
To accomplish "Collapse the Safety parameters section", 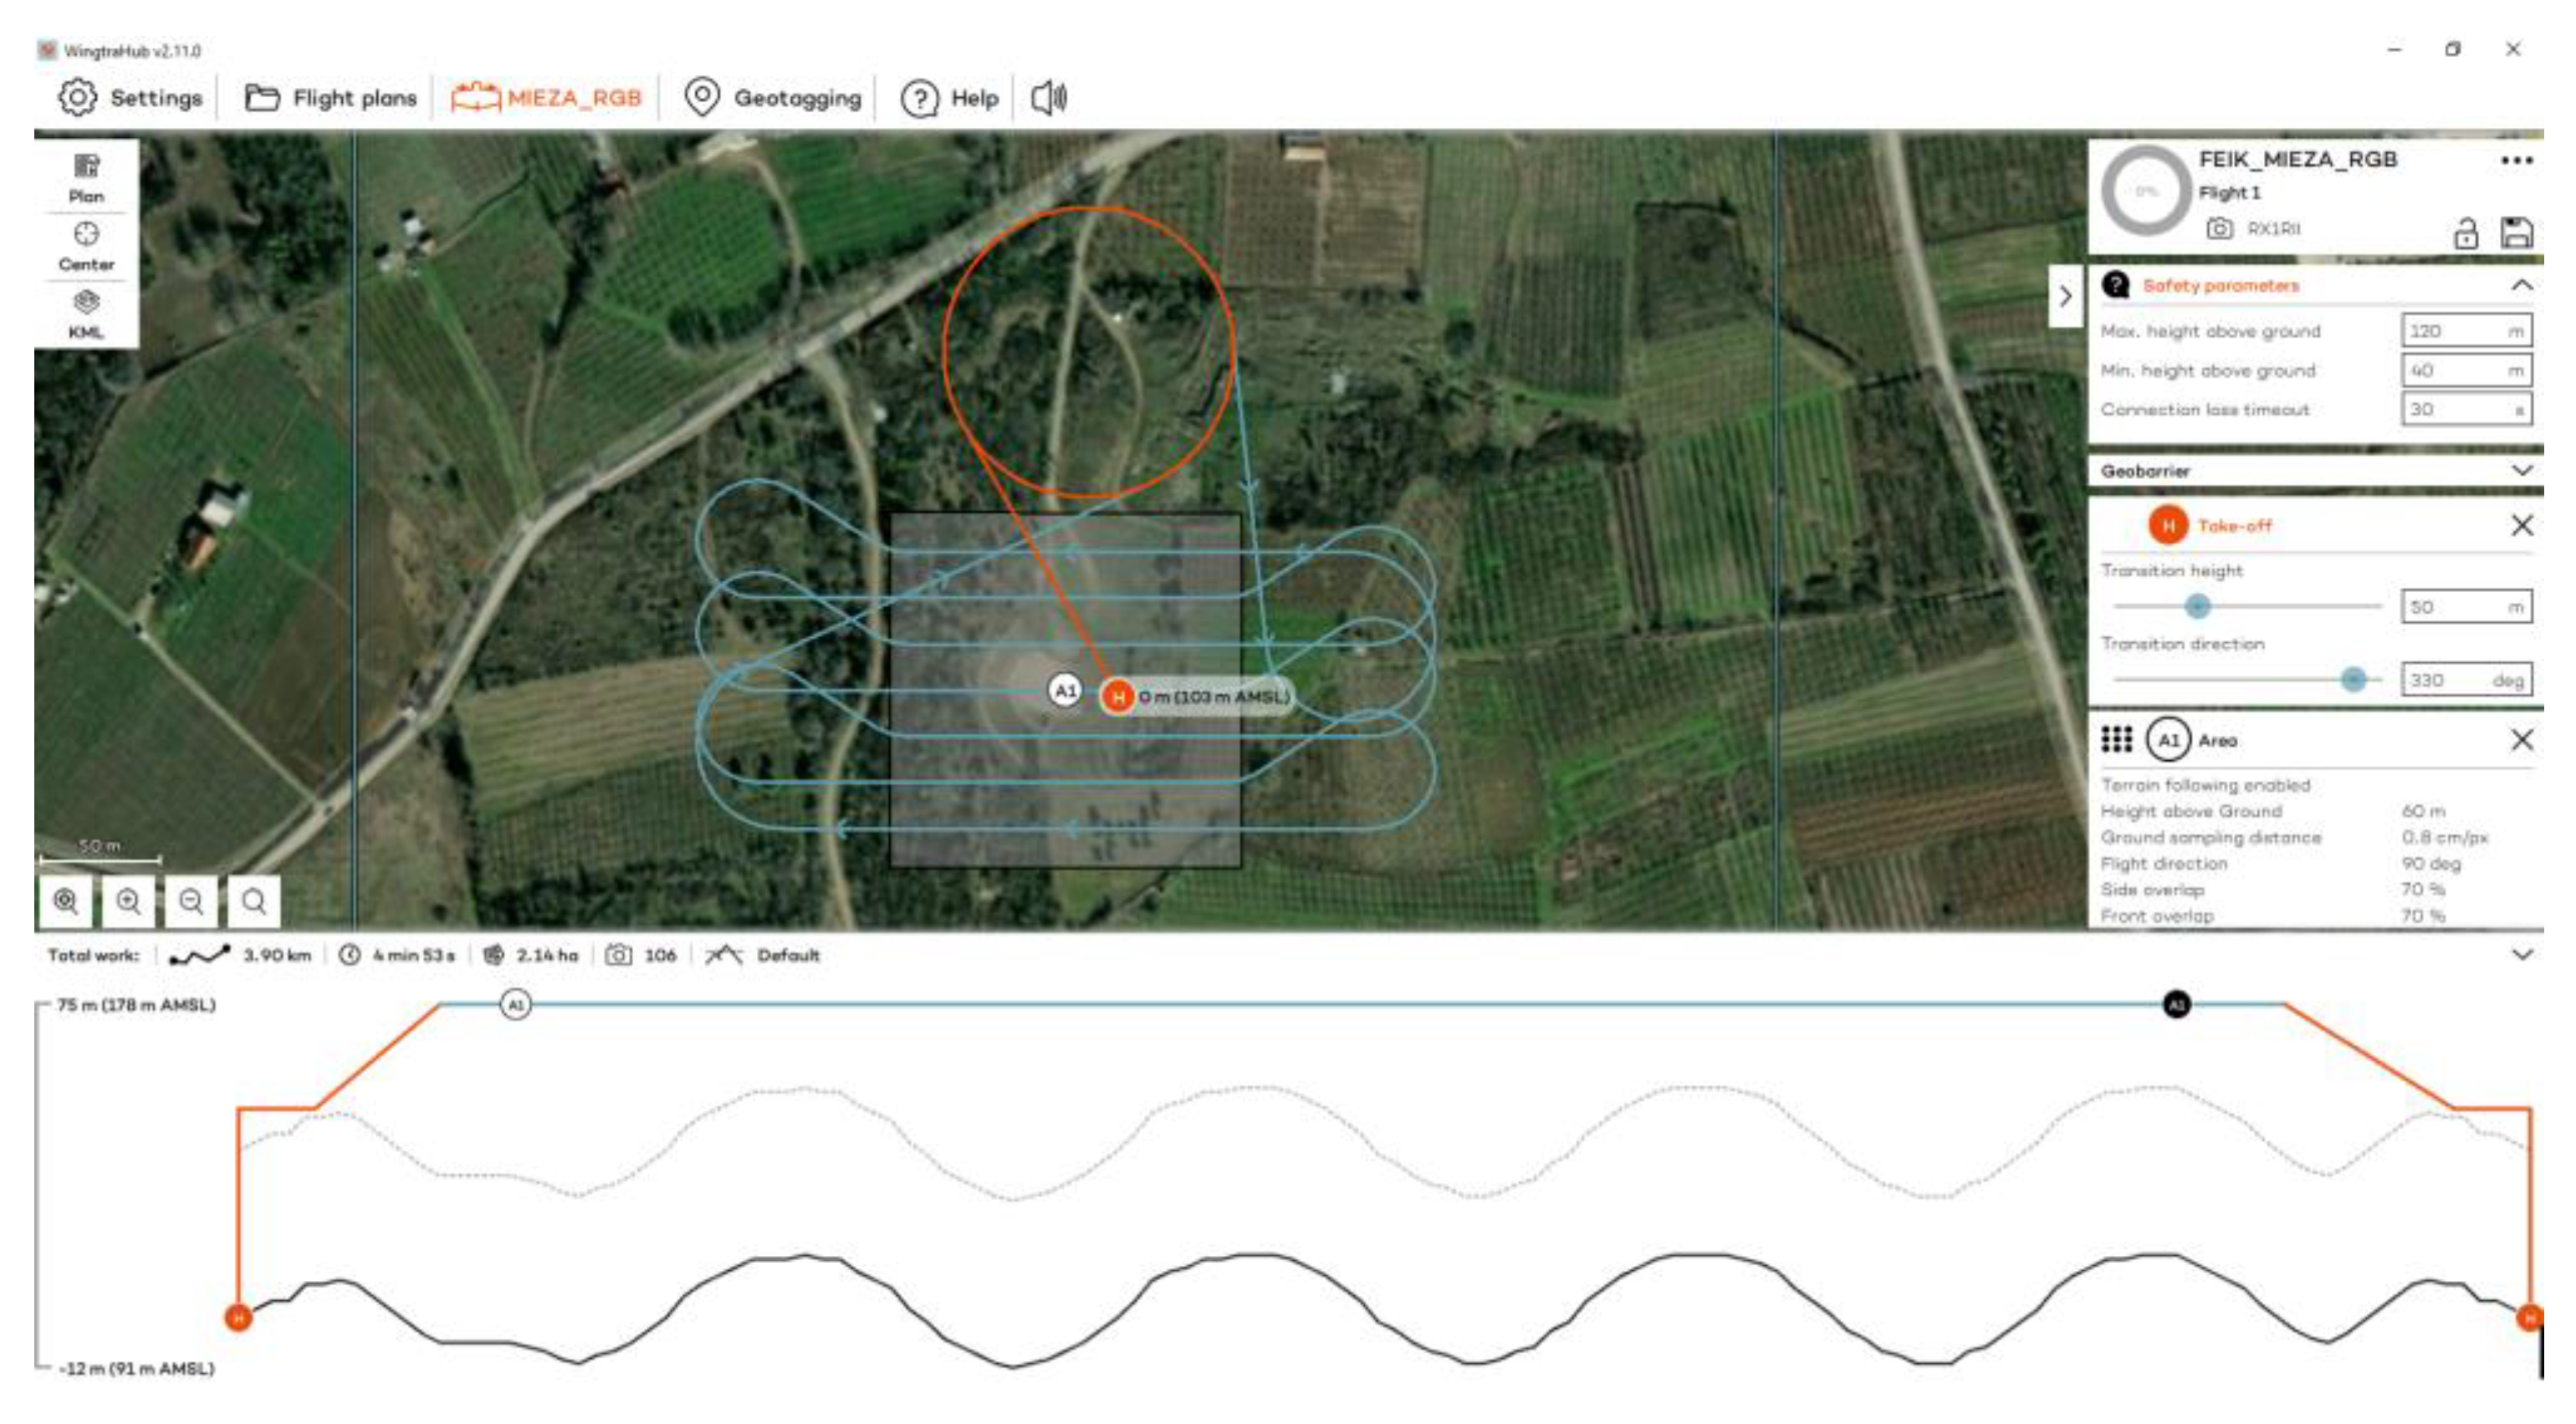I will (x=2521, y=285).
